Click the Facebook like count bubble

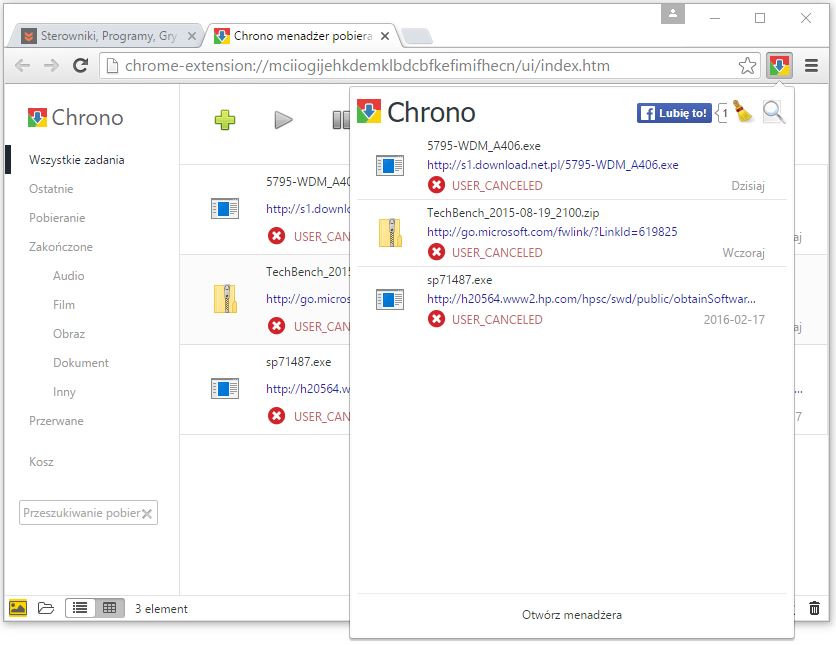(x=721, y=113)
